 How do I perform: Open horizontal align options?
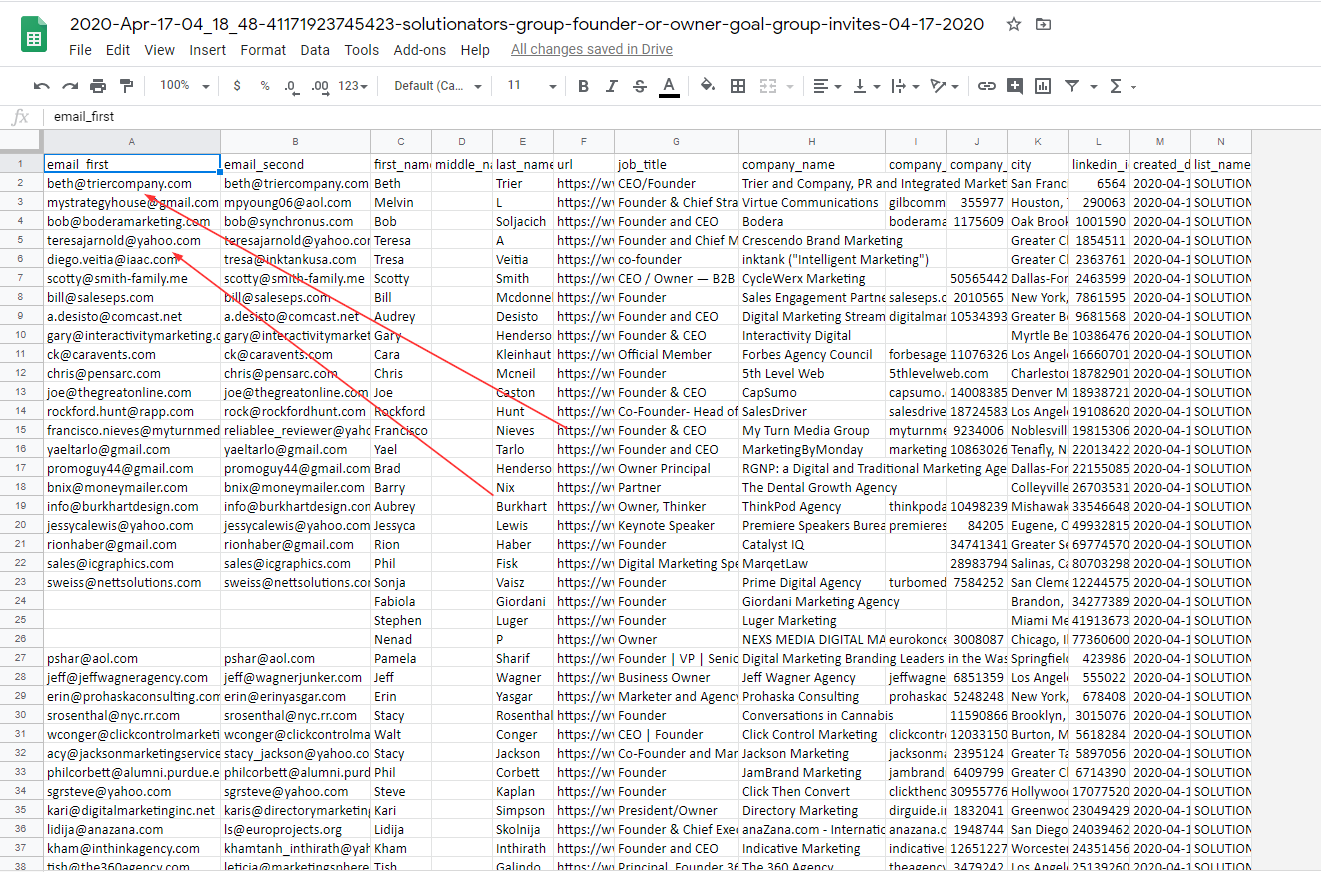click(826, 86)
